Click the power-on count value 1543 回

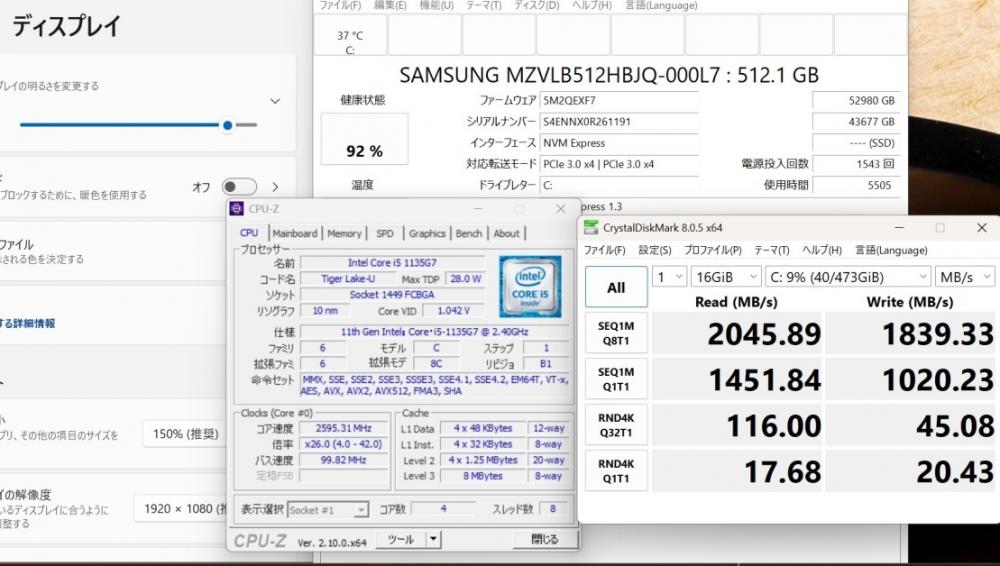pyautogui.click(x=856, y=164)
